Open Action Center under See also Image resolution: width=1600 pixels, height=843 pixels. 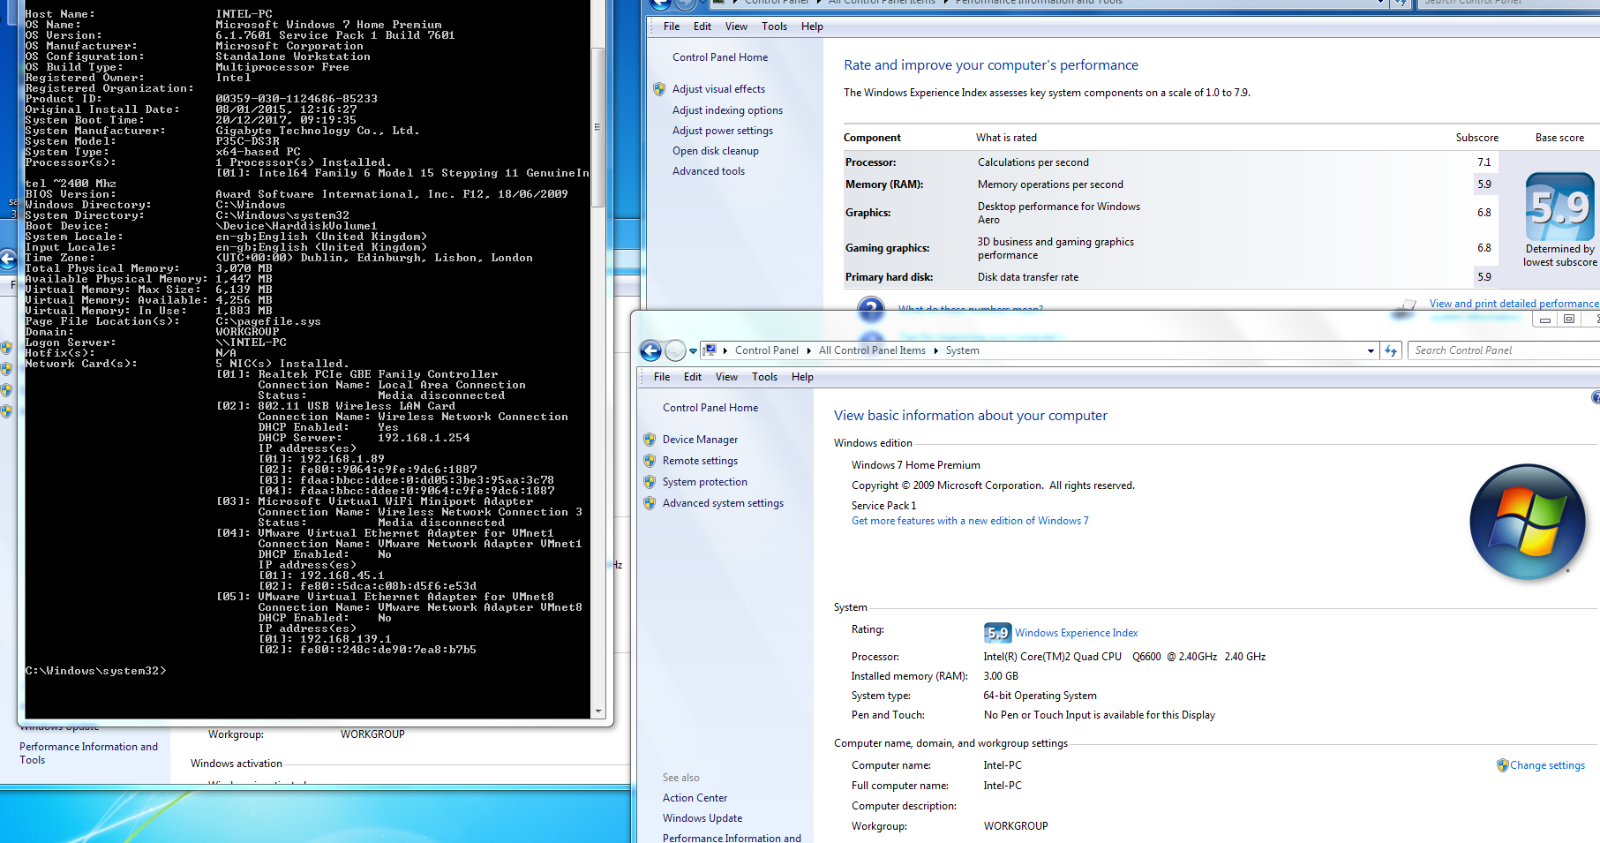(695, 798)
